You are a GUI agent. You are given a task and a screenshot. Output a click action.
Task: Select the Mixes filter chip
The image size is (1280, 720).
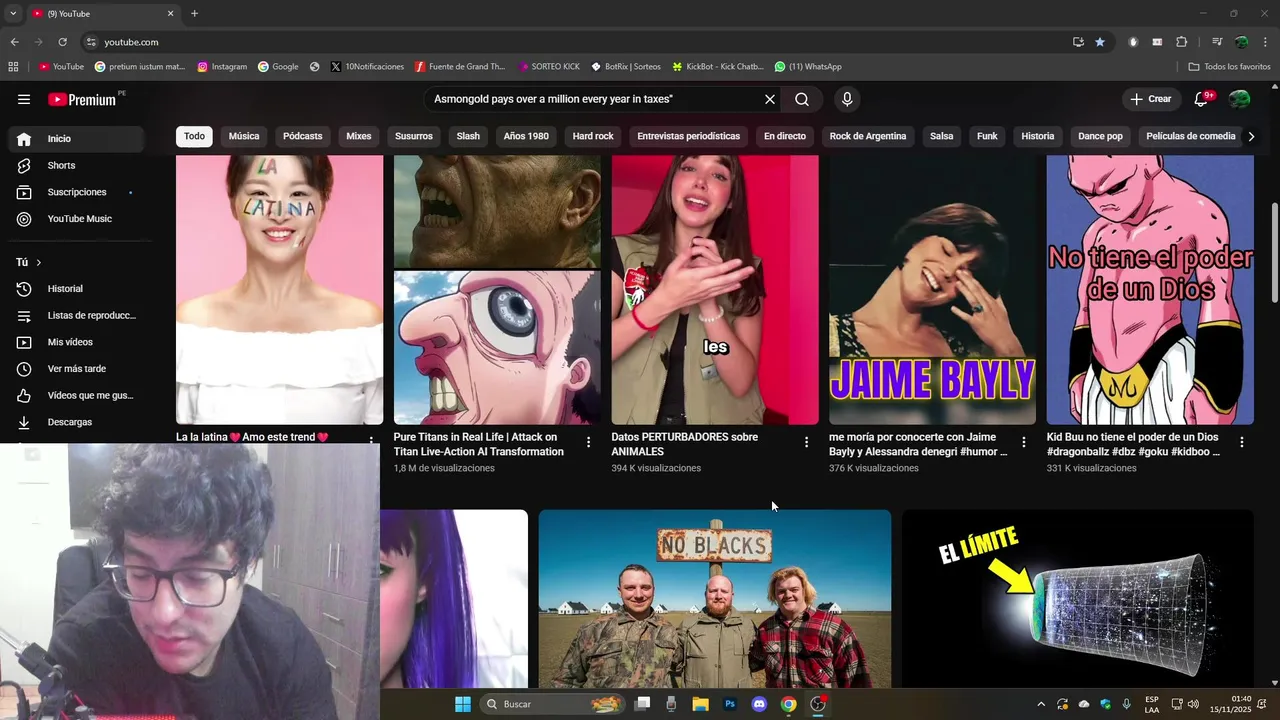coord(359,136)
